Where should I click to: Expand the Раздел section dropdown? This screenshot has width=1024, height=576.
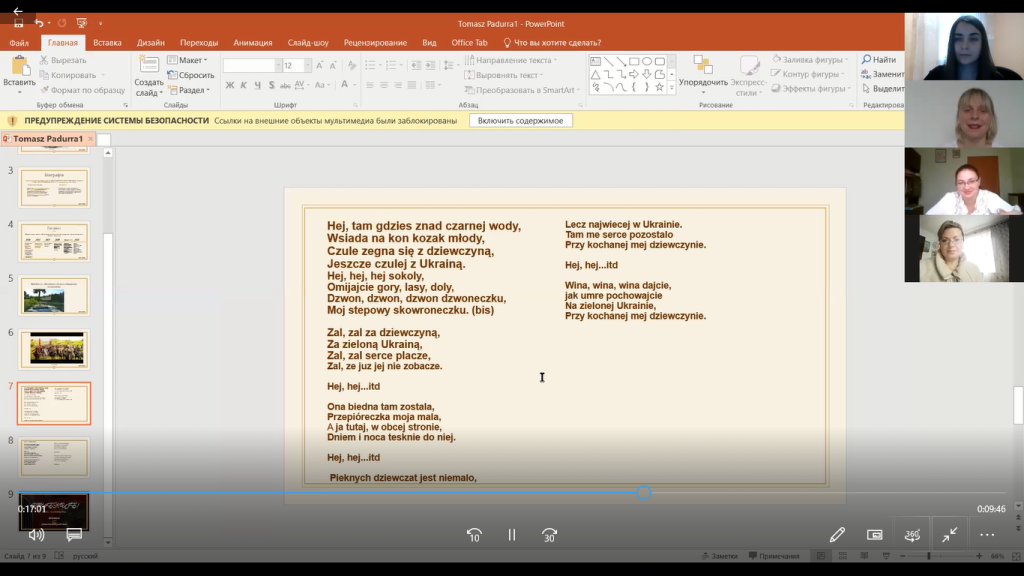(x=189, y=90)
